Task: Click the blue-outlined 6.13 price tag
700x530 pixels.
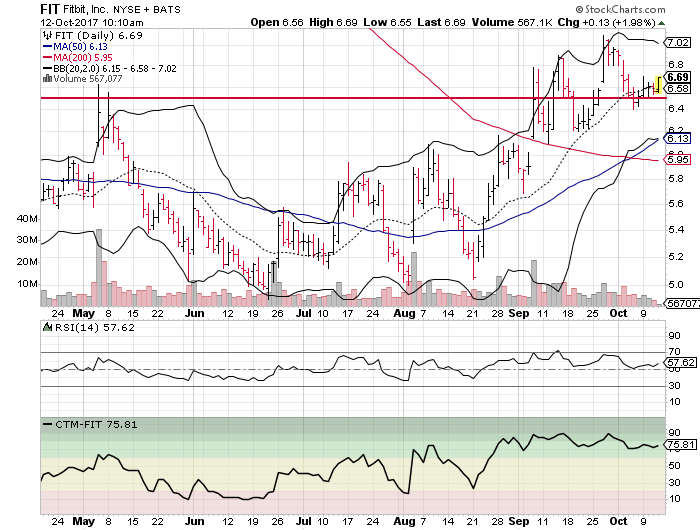Action: [678, 139]
